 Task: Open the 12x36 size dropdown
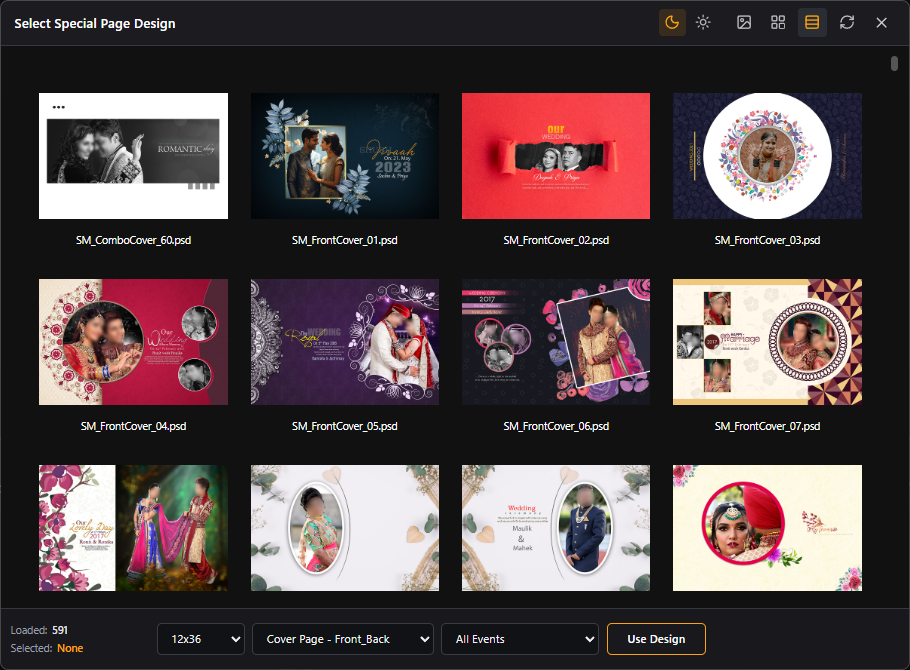click(x=201, y=639)
